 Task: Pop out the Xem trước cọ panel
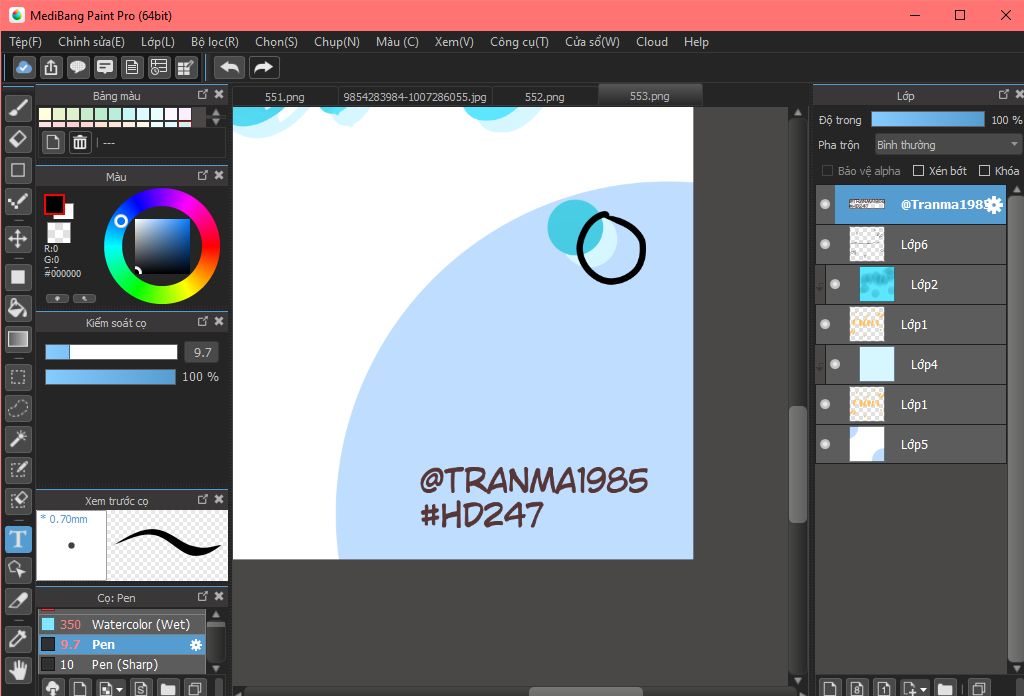(202, 499)
